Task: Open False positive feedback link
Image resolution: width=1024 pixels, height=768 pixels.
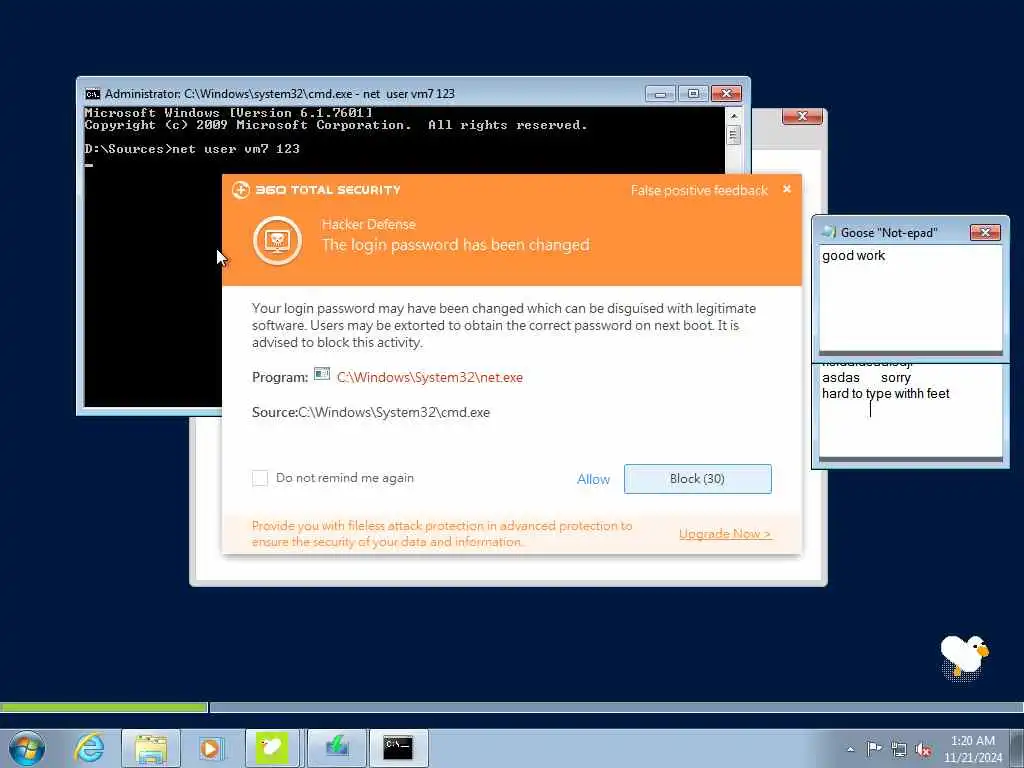Action: [x=699, y=190]
